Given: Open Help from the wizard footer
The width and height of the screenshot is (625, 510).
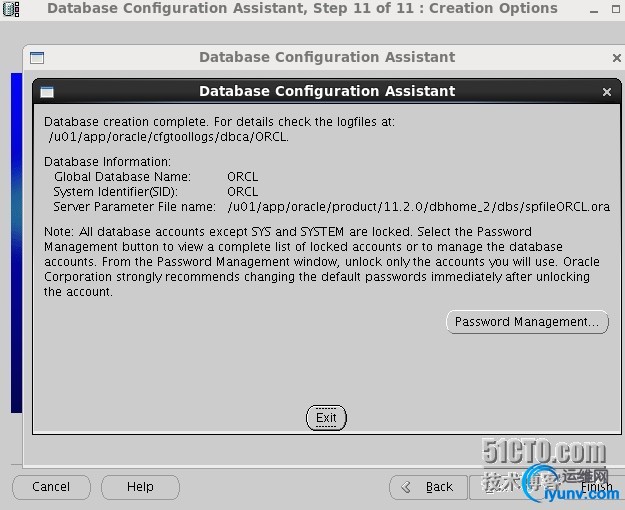Looking at the screenshot, I should click(x=140, y=487).
